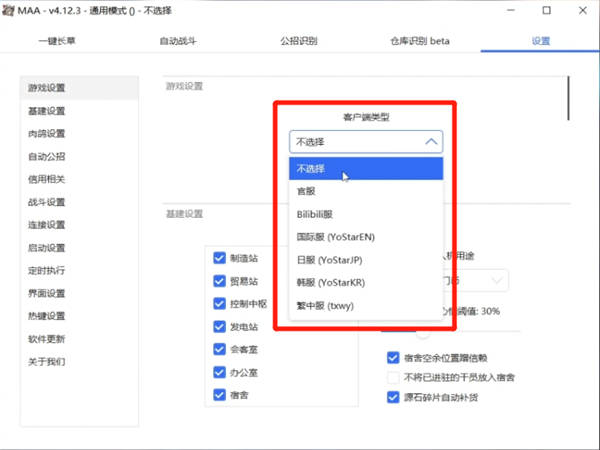Click the settings vertical scrollbar
The height and width of the screenshot is (450, 600).
[568, 100]
